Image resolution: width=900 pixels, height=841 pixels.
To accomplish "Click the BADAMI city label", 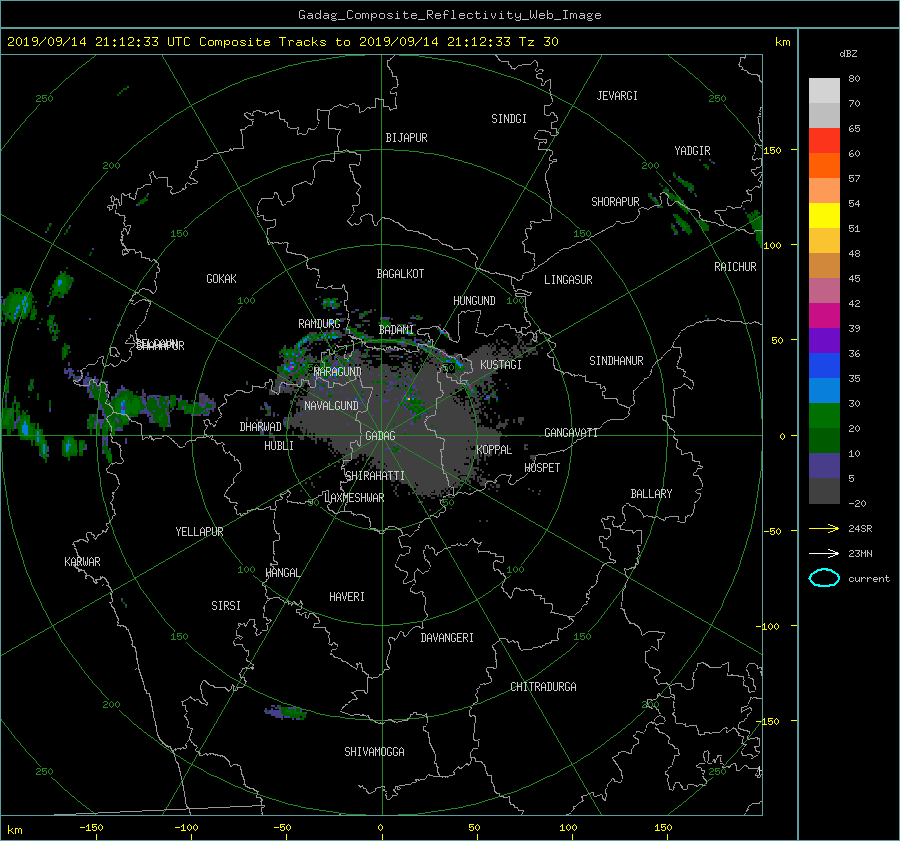I will 396,330.
